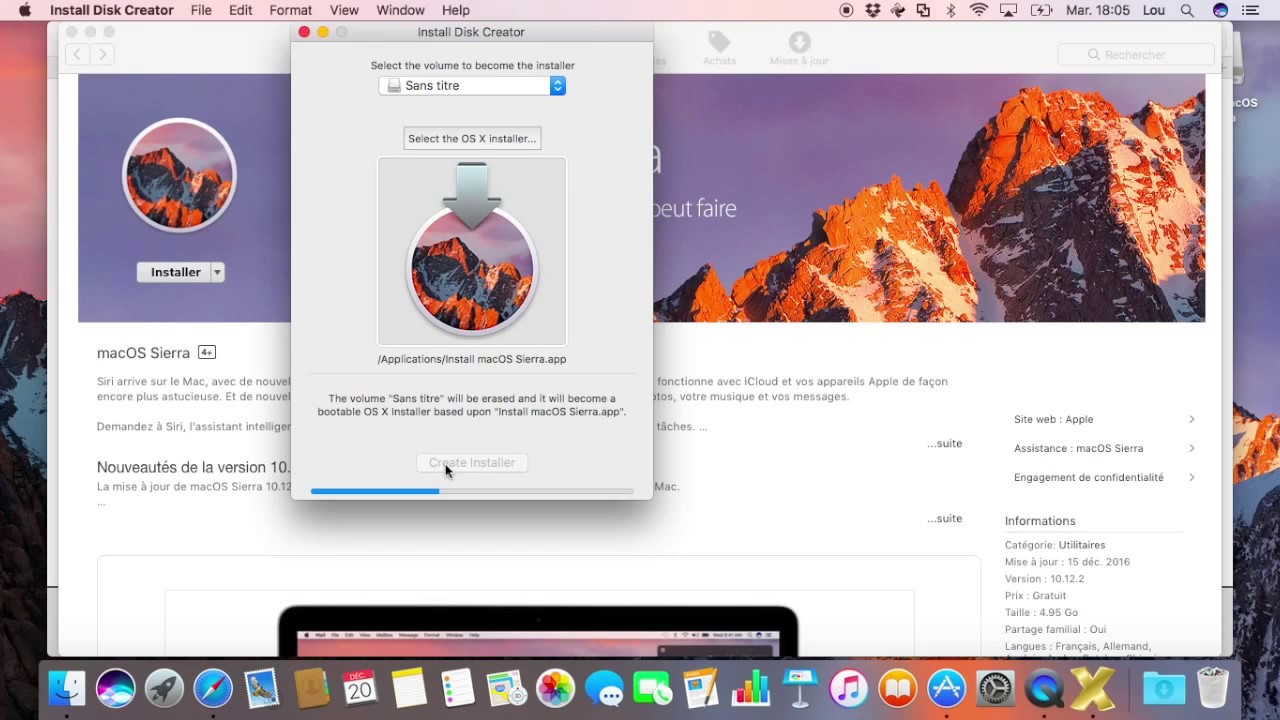Click the "Taille : 4.95 Go" text

coord(1041,612)
